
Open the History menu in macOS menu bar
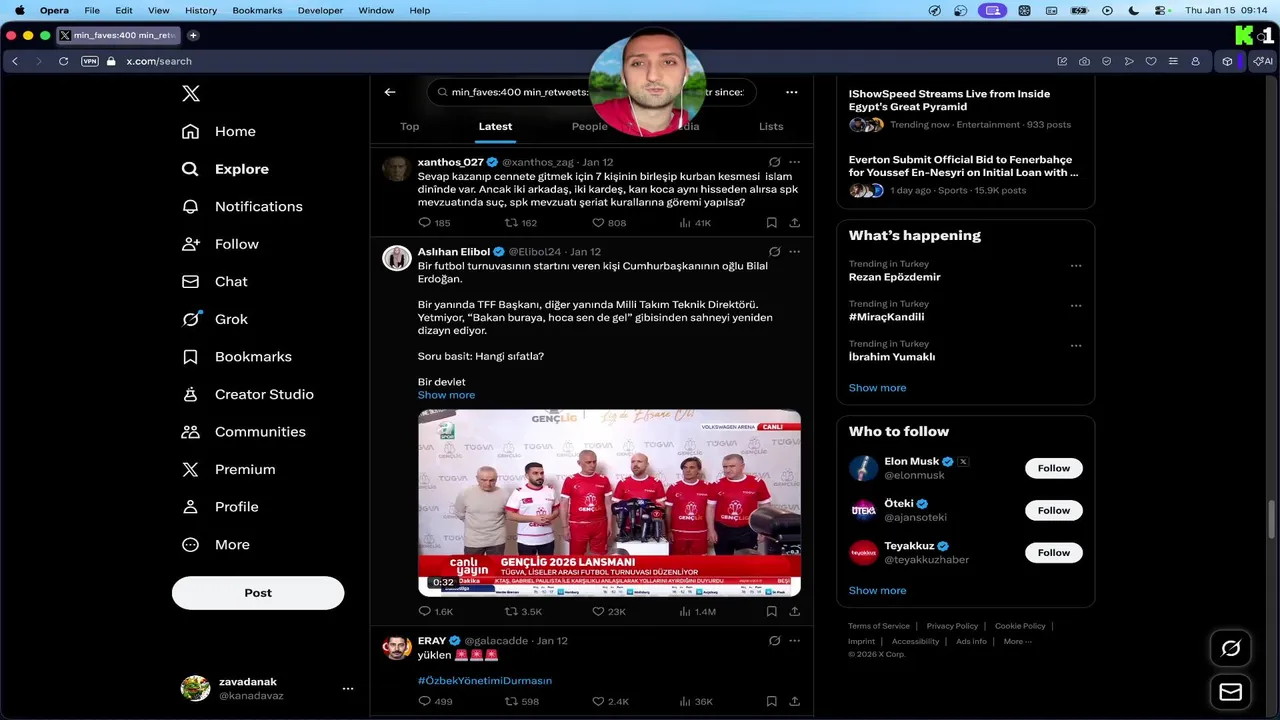point(200,10)
